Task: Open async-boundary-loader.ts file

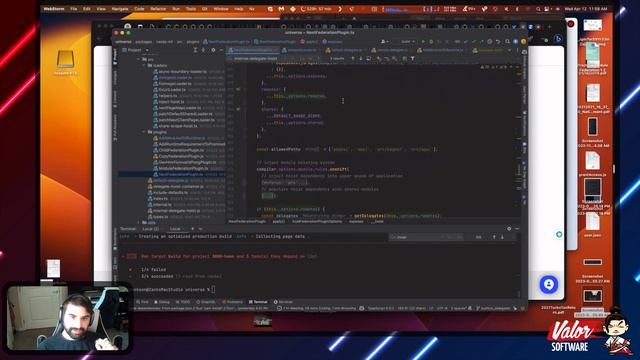Action: tap(183, 71)
